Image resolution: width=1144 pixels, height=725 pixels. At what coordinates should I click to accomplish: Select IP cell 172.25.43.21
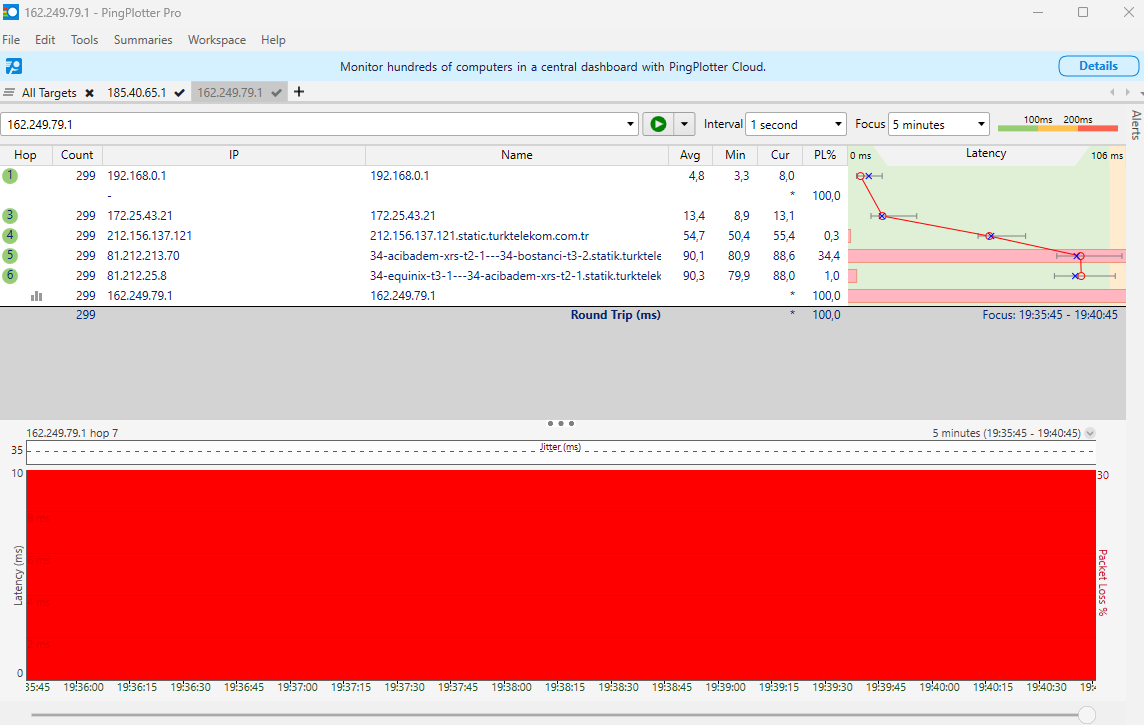click(x=140, y=216)
